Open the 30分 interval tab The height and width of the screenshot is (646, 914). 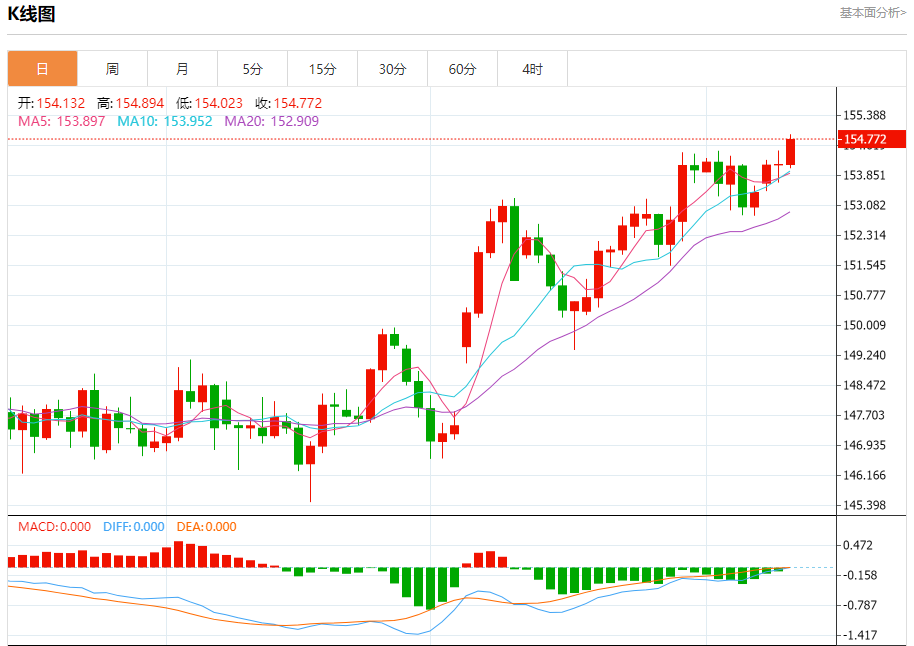point(392,69)
